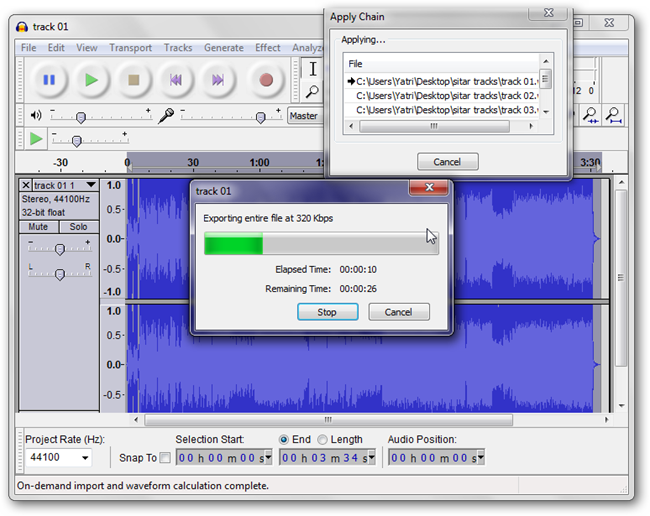Open the Project Rate dropdown
Image resolution: width=650 pixels, height=516 pixels.
[x=85, y=458]
